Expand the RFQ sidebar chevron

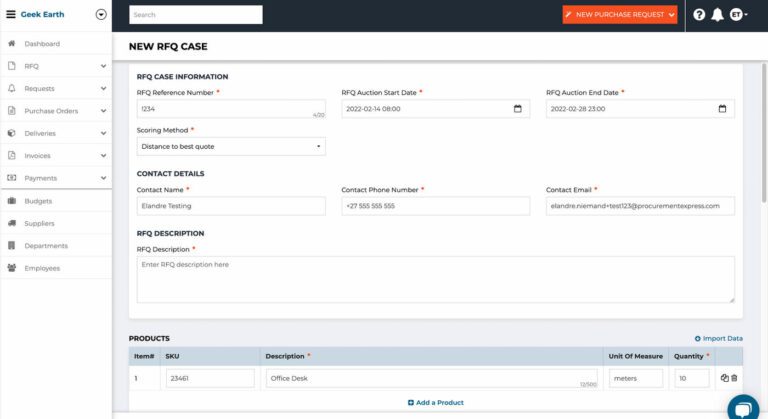click(x=103, y=66)
